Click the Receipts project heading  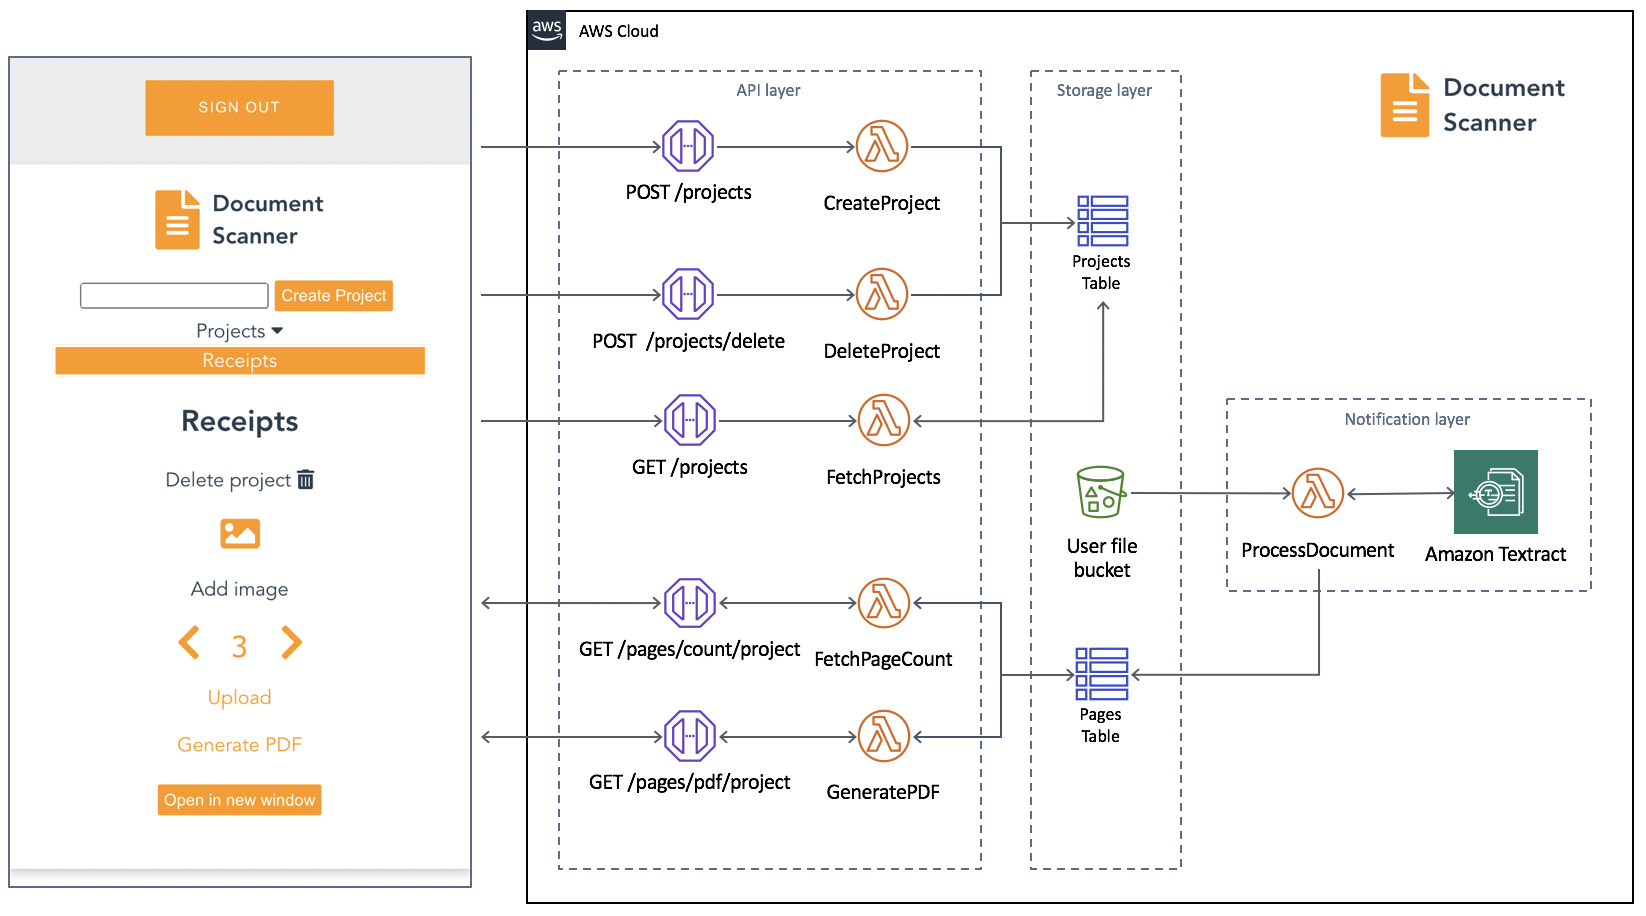pyautogui.click(x=240, y=422)
